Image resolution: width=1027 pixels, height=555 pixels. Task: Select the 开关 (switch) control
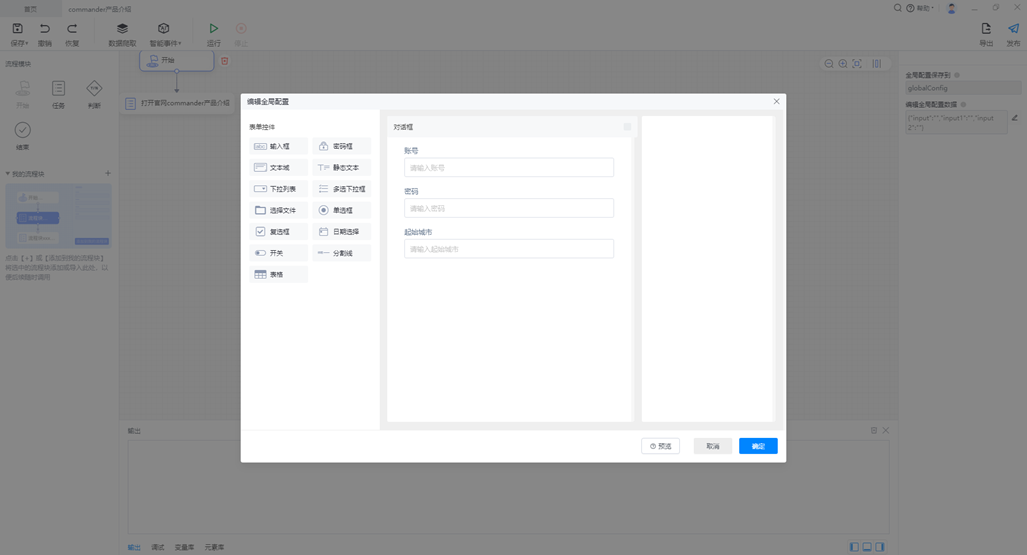pyautogui.click(x=279, y=253)
